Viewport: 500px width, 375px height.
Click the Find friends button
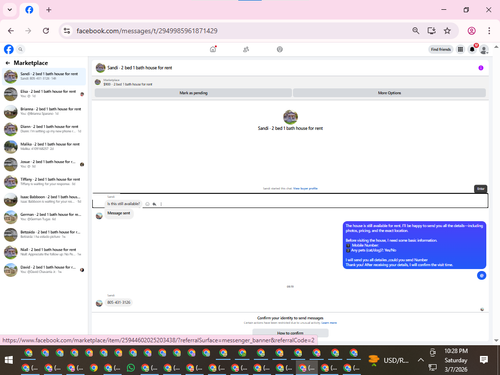click(441, 49)
